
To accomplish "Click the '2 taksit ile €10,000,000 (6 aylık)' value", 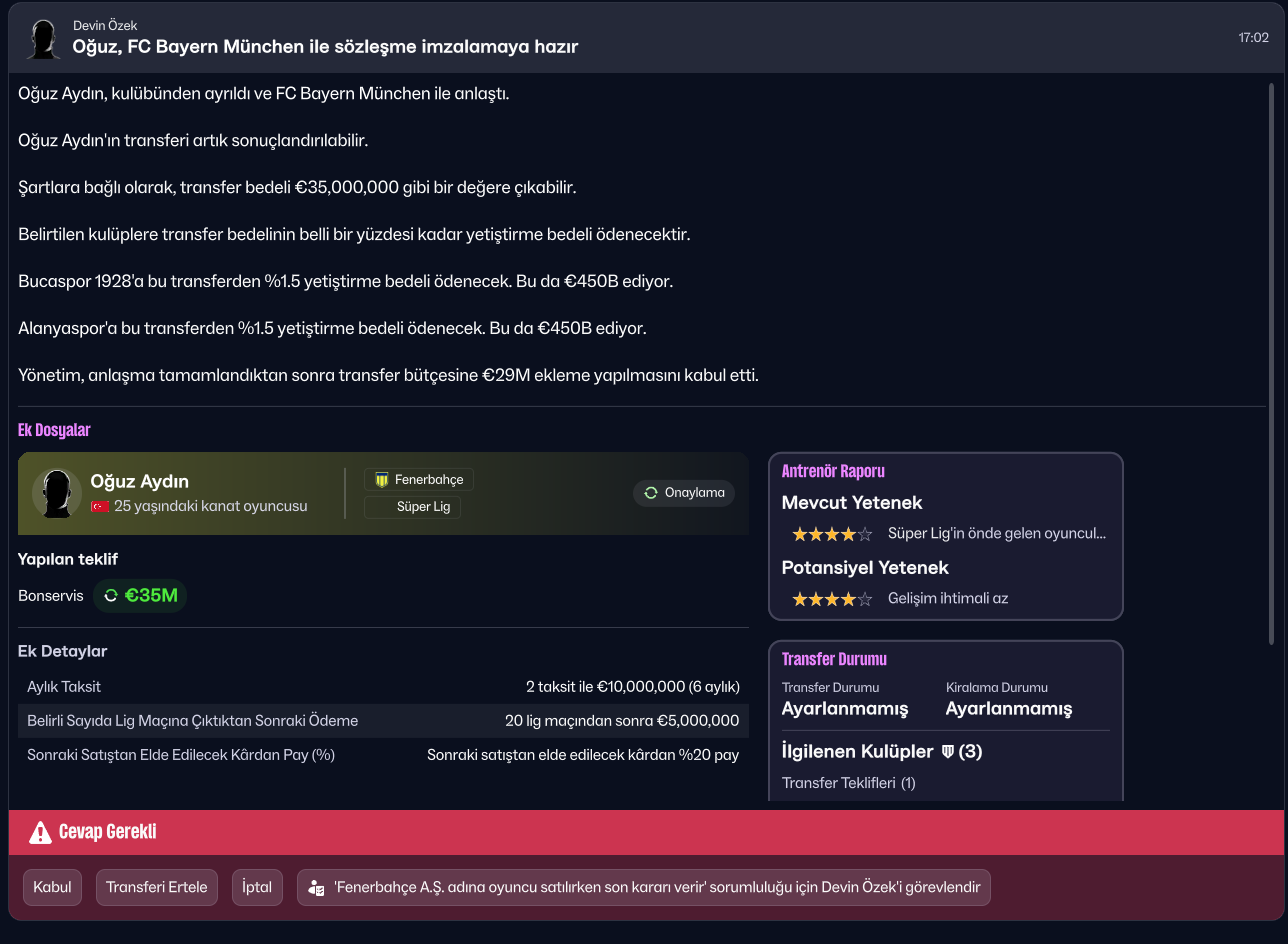I will [x=633, y=687].
